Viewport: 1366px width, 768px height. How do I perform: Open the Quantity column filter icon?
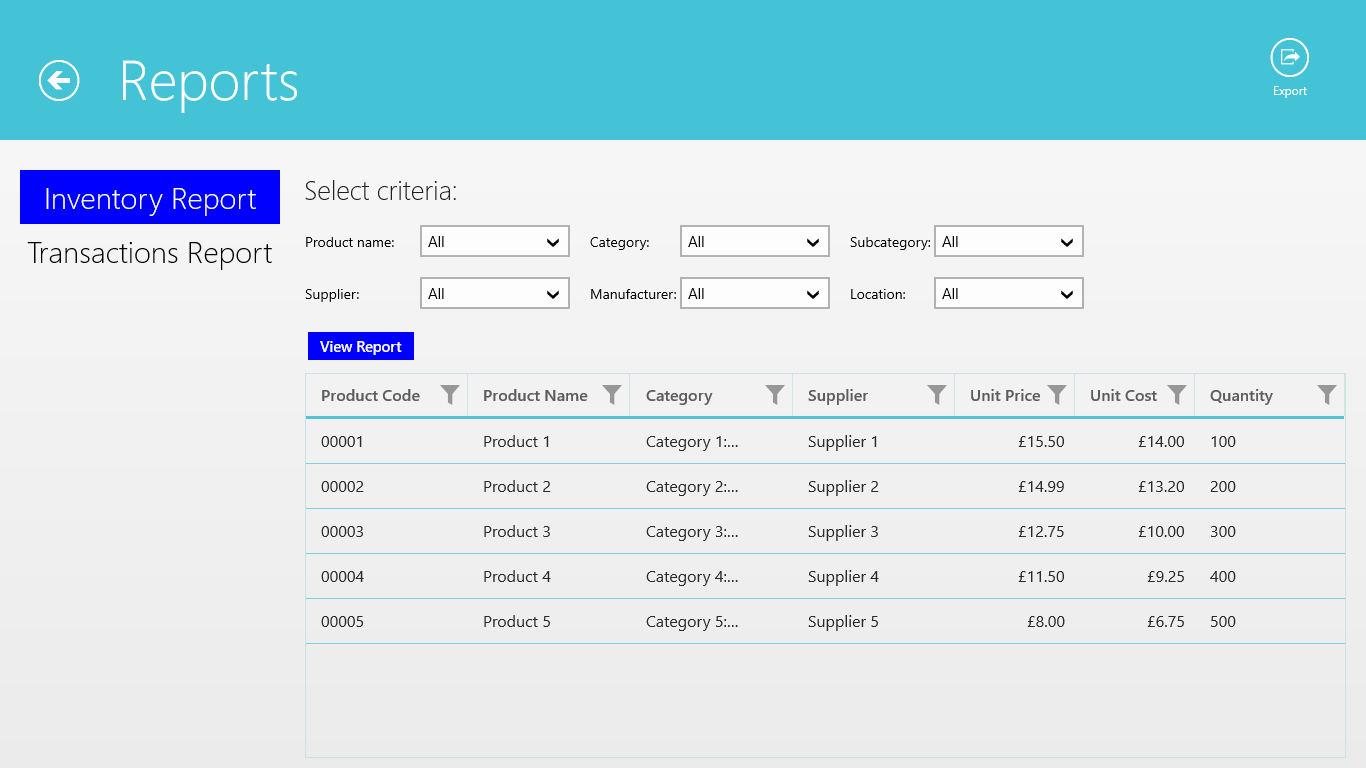[x=1326, y=395]
